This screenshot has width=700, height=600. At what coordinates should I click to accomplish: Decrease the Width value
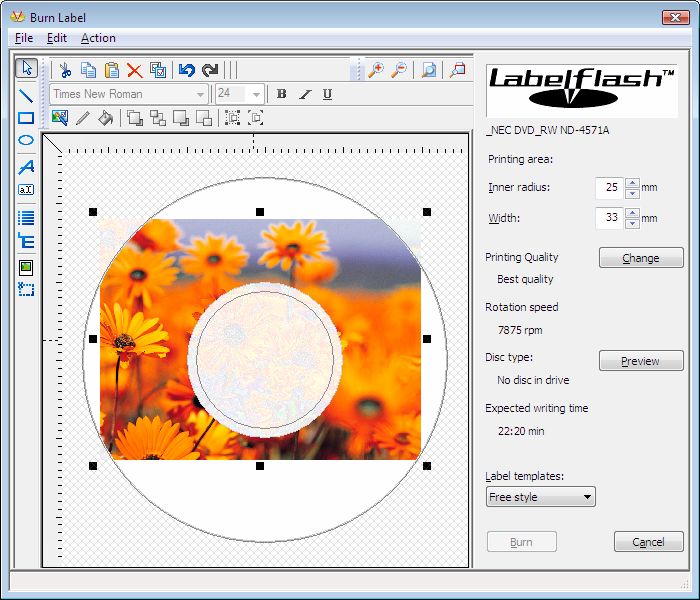click(x=632, y=223)
